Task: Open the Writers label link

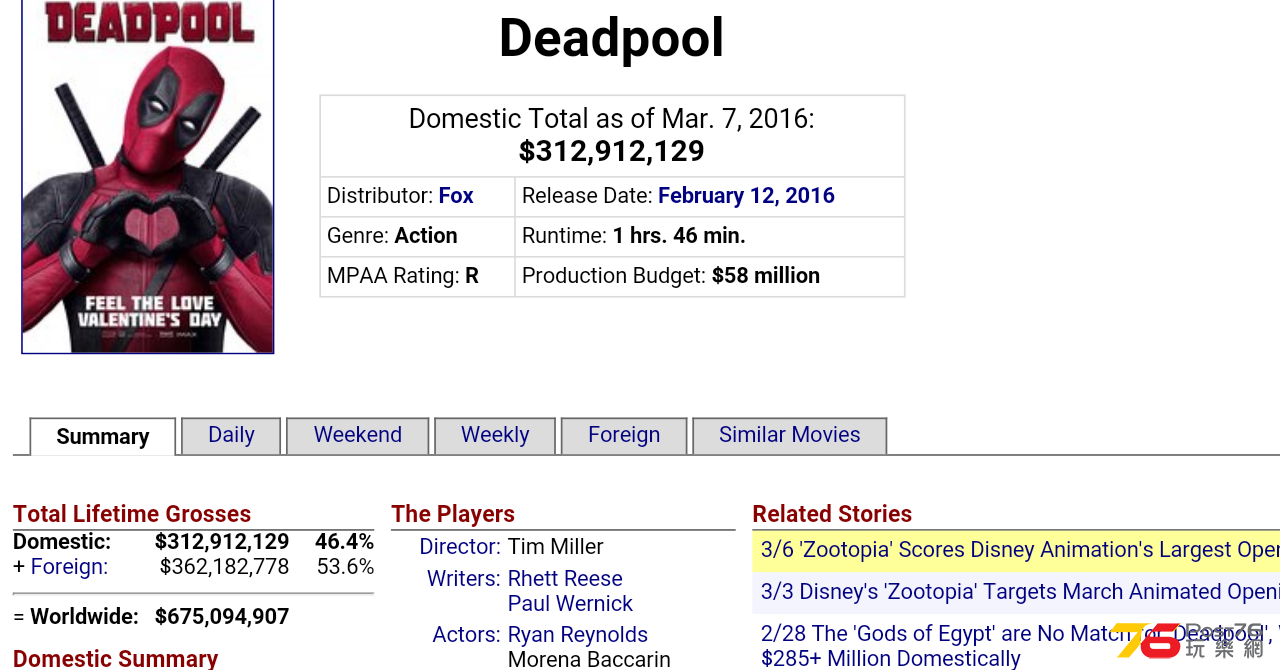Action: click(464, 579)
